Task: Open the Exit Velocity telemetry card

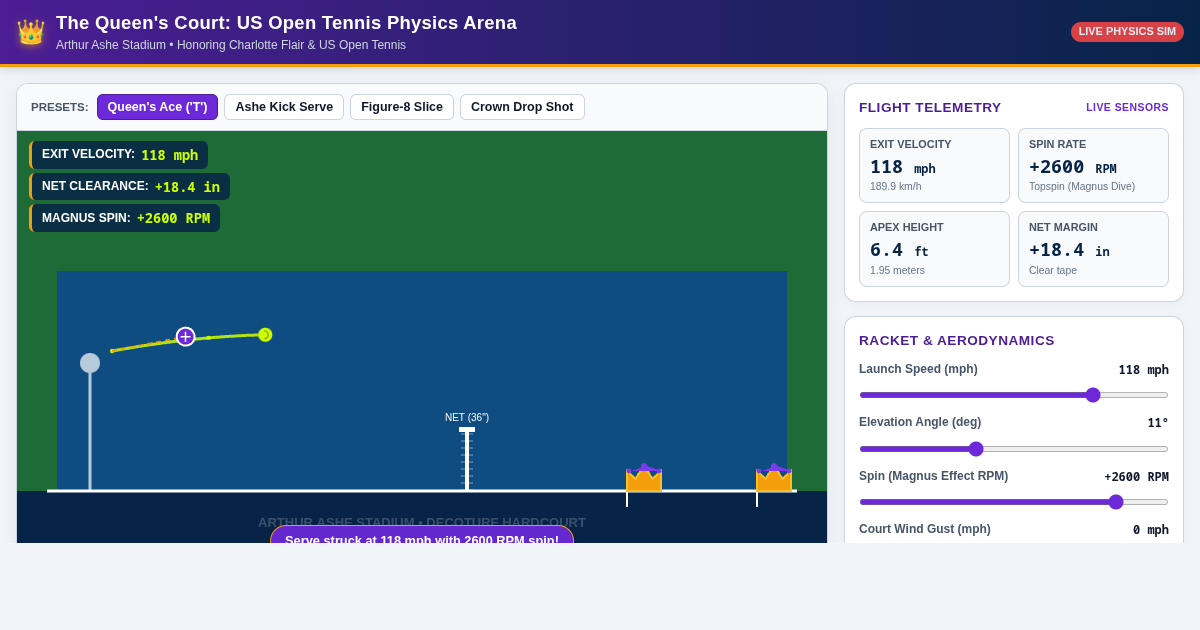Action: click(x=934, y=165)
